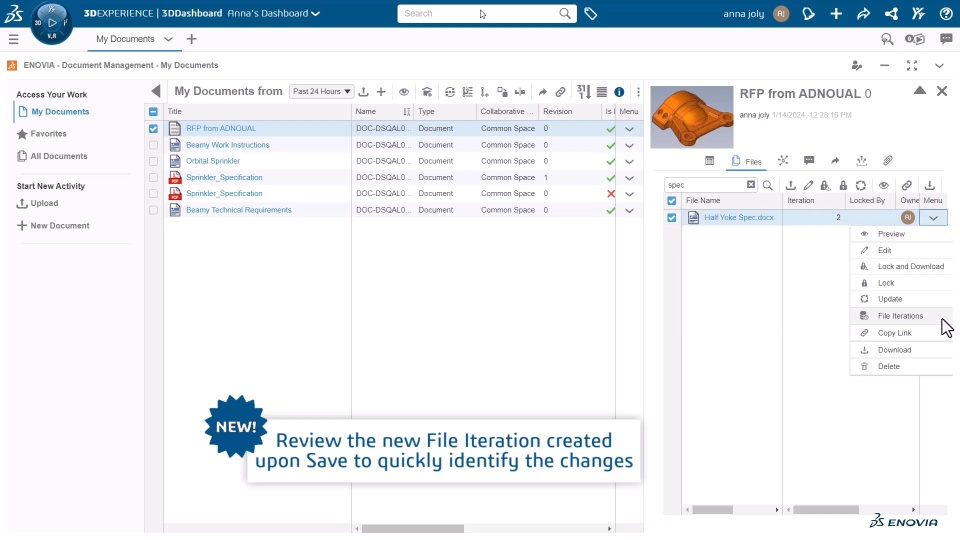Uncheck RFP from ADNOUAL row checkbox

point(153,129)
